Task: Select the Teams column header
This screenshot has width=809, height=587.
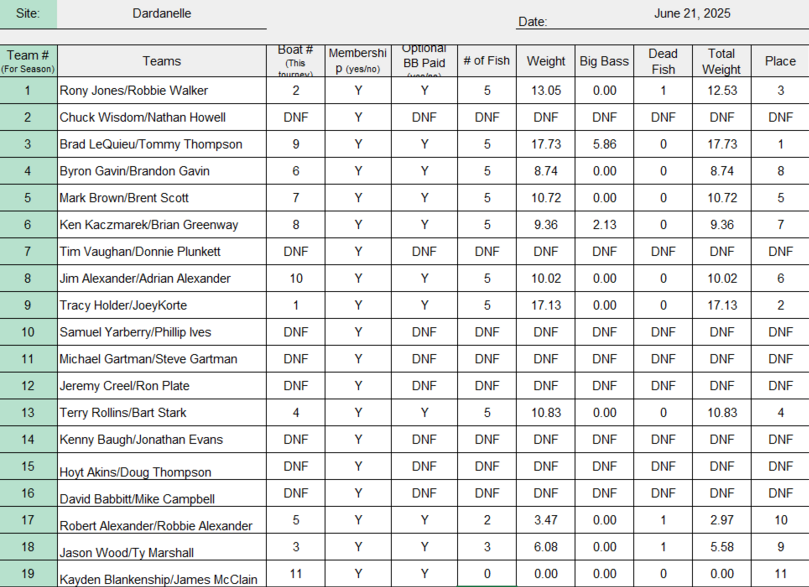Action: pos(161,61)
